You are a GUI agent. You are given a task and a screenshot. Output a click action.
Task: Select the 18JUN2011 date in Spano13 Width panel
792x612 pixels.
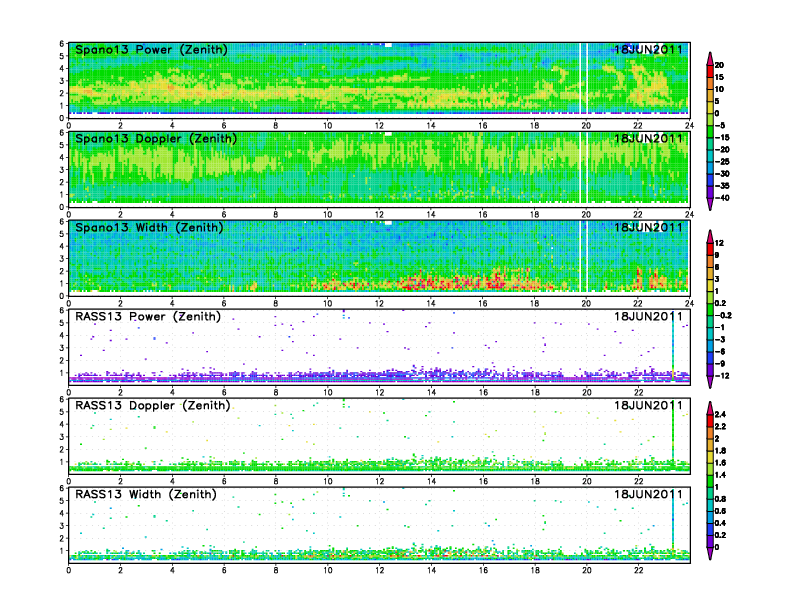tap(648, 228)
